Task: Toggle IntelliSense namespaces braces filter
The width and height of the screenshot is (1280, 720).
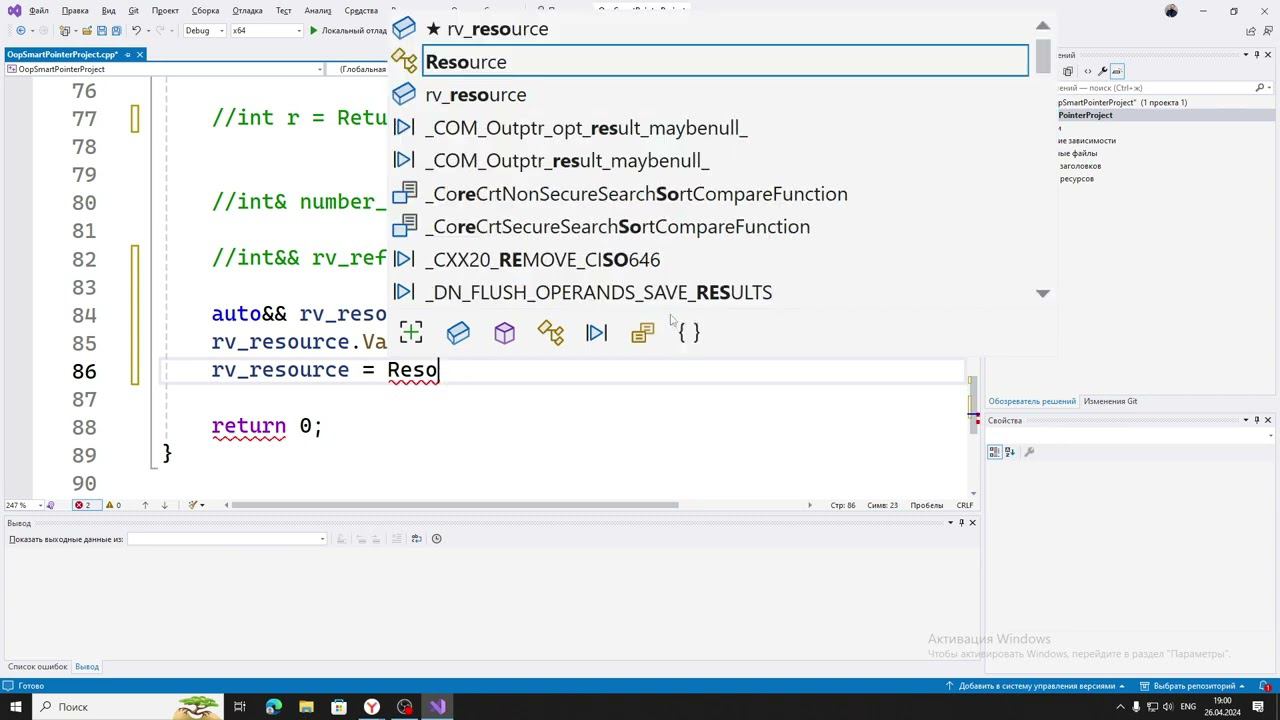Action: tap(689, 332)
